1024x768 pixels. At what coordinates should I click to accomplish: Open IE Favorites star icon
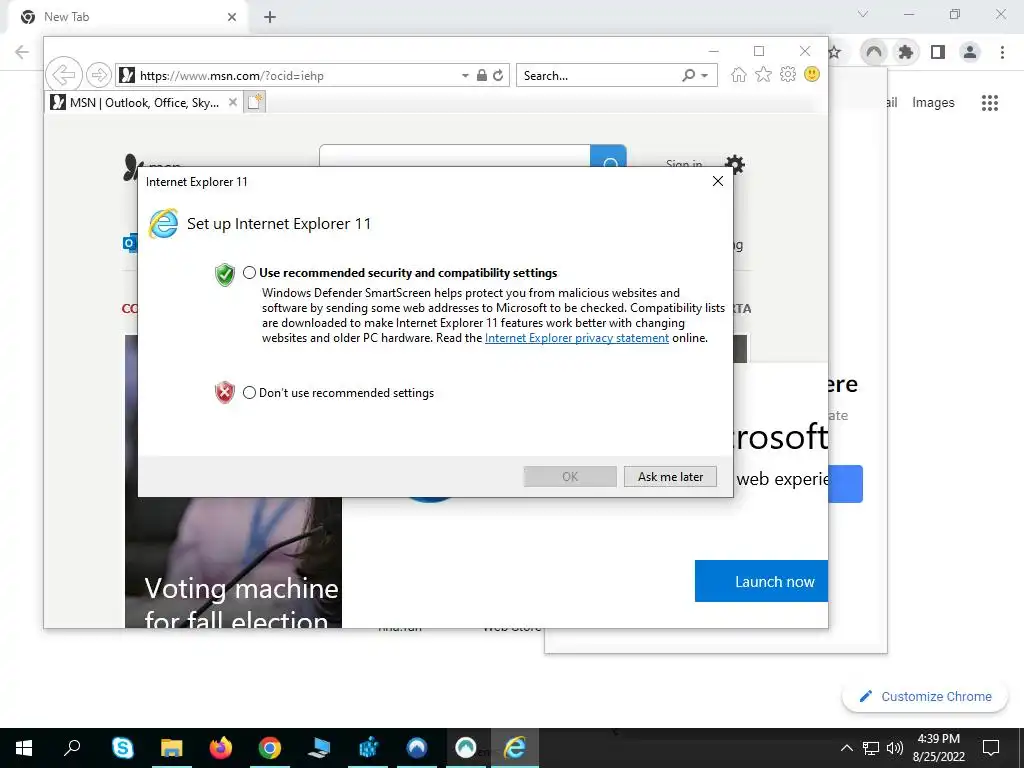(x=763, y=74)
